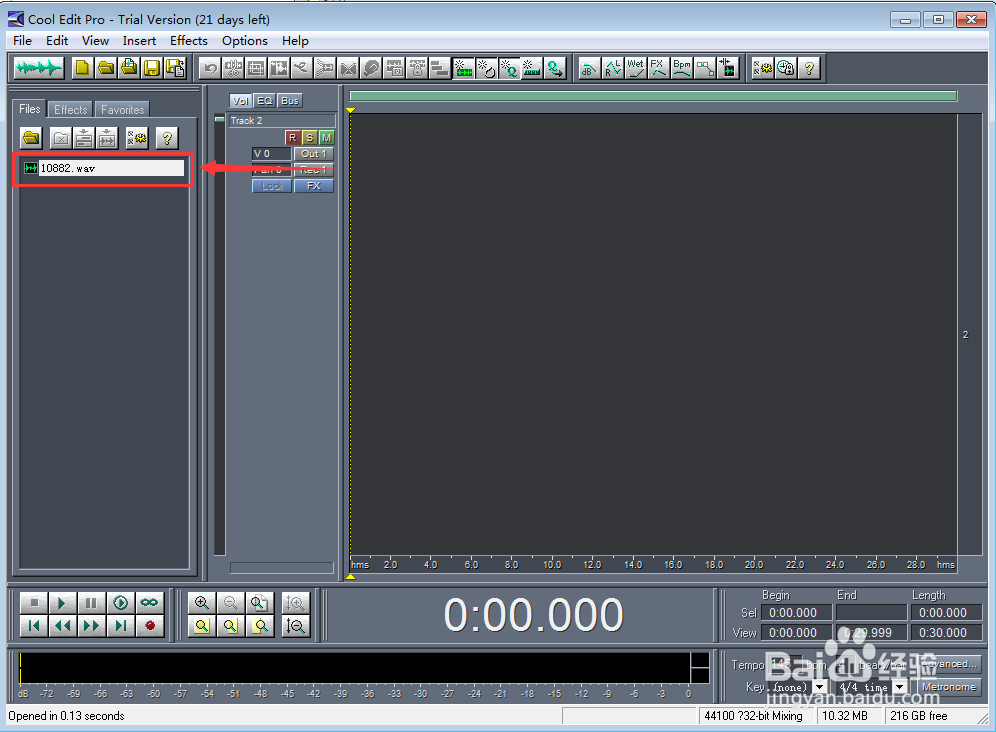Open the Options menu
The width and height of the screenshot is (996, 732).
pyautogui.click(x=245, y=41)
